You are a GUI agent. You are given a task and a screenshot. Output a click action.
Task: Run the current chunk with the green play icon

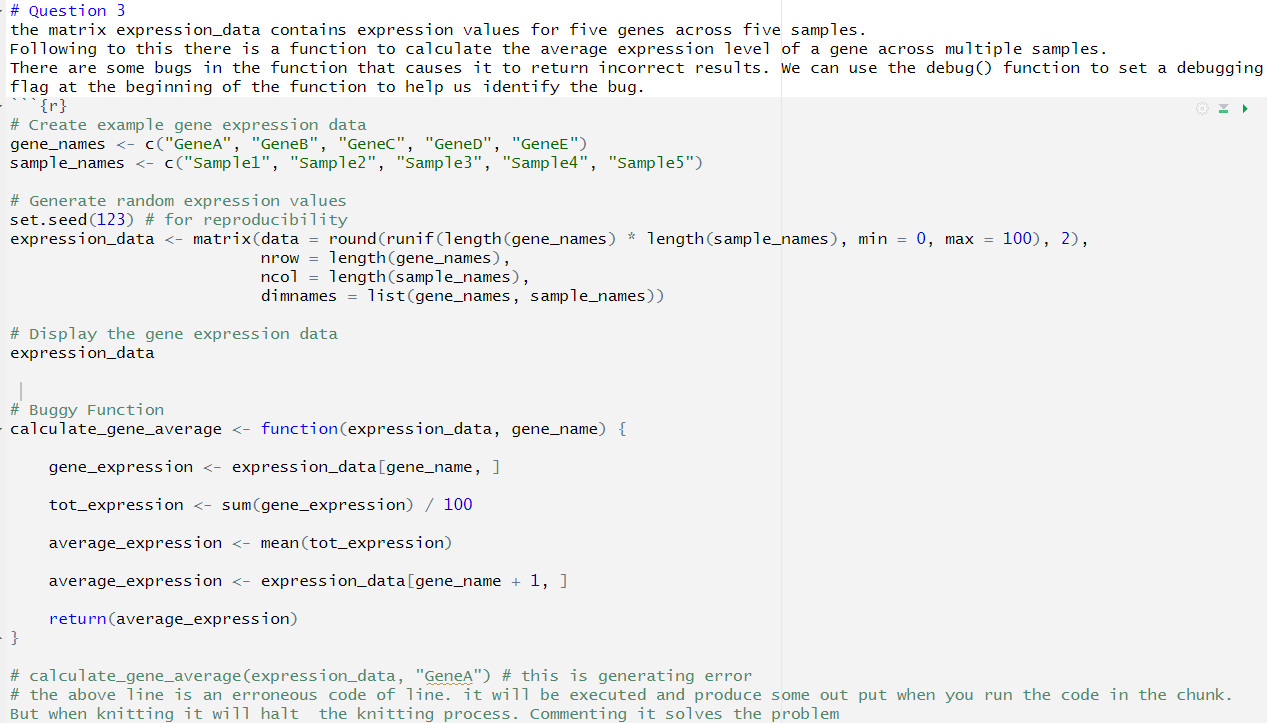point(1245,108)
